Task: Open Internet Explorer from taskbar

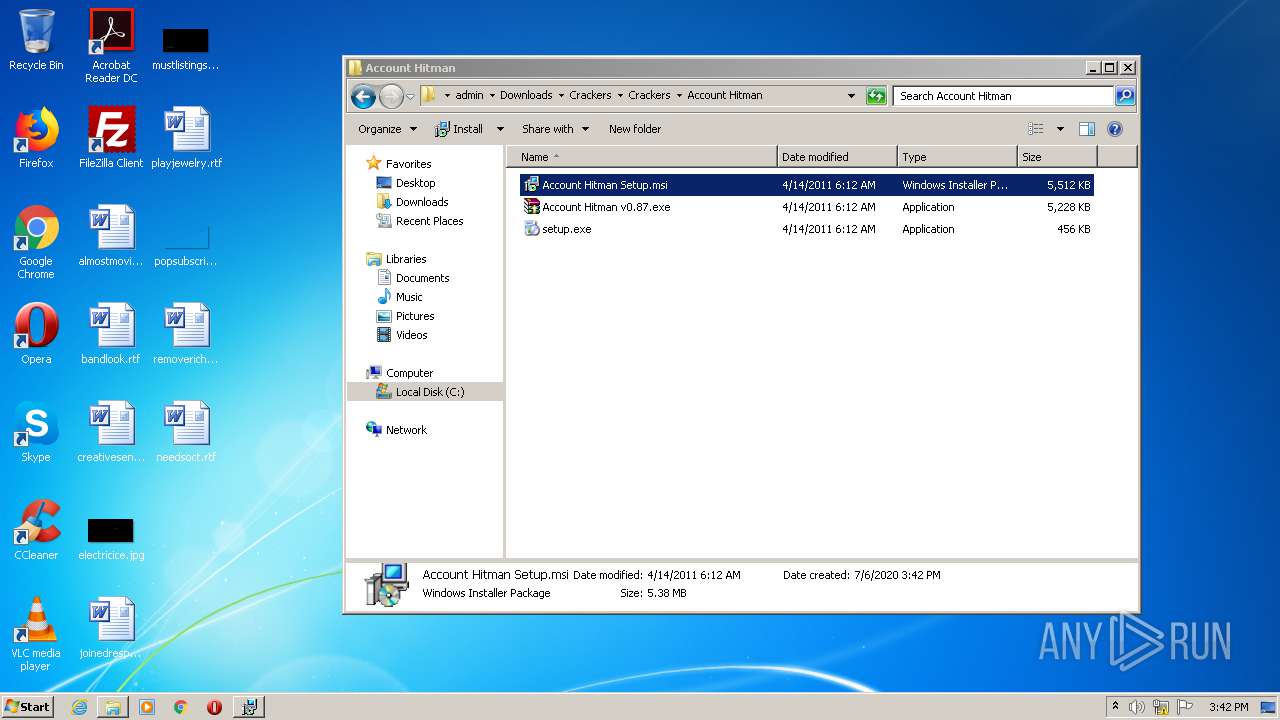Action: (79, 707)
